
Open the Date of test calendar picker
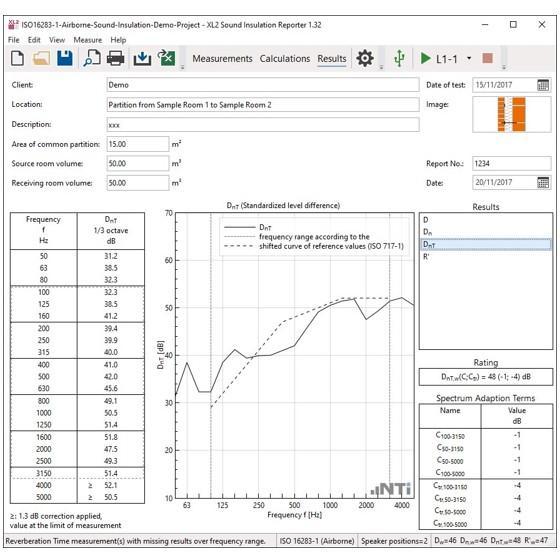click(x=543, y=85)
